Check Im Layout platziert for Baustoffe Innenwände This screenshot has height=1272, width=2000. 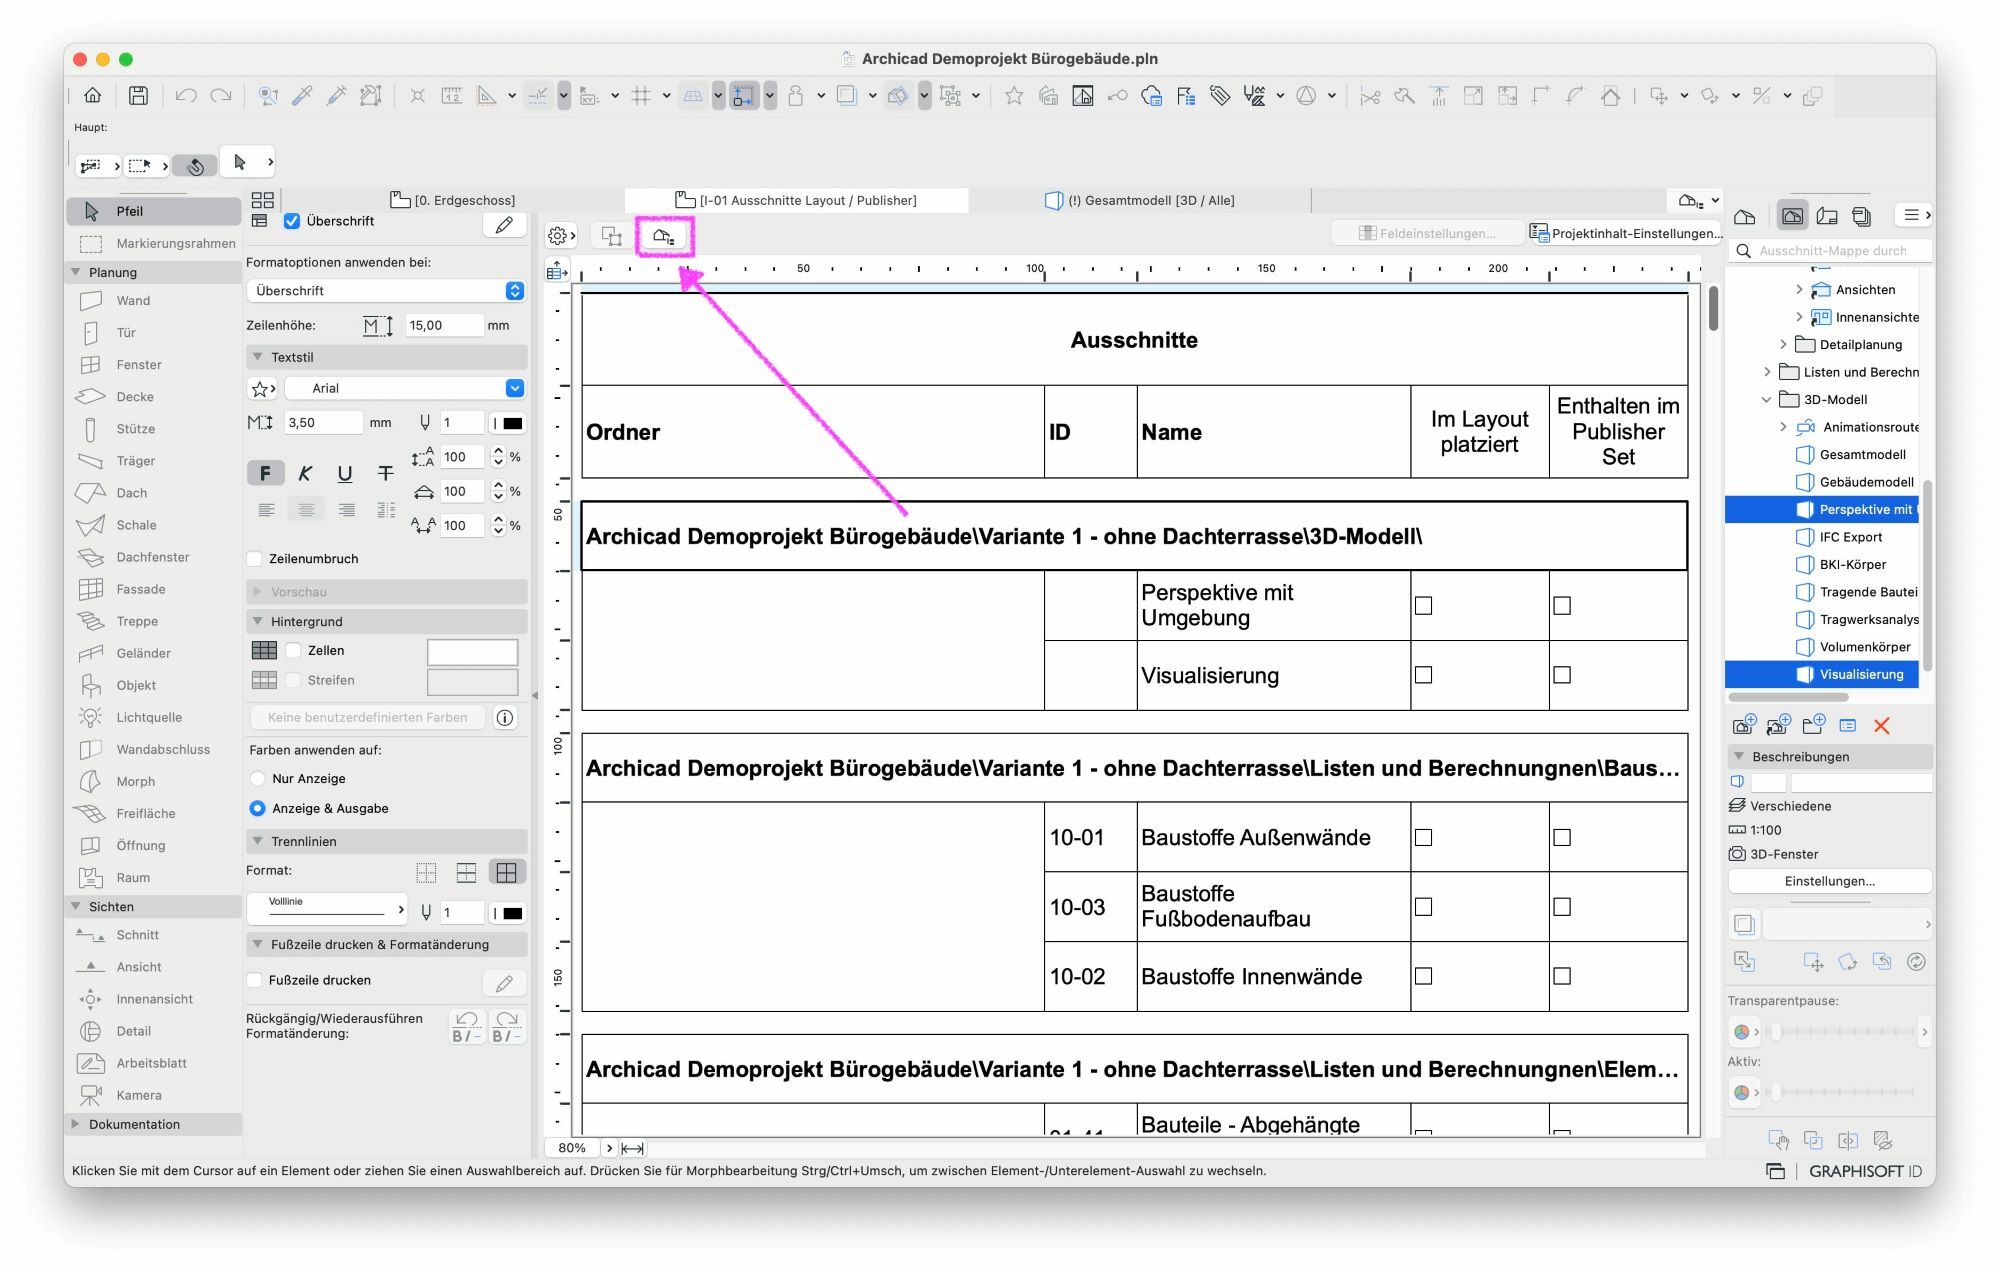pyautogui.click(x=1423, y=976)
